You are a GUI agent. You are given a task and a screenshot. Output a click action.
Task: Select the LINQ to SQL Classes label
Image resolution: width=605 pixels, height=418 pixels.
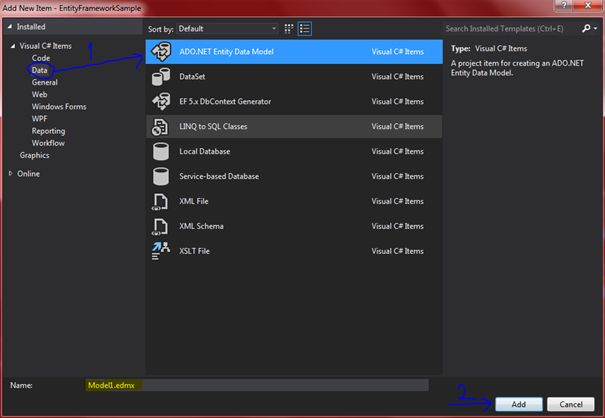click(213, 126)
